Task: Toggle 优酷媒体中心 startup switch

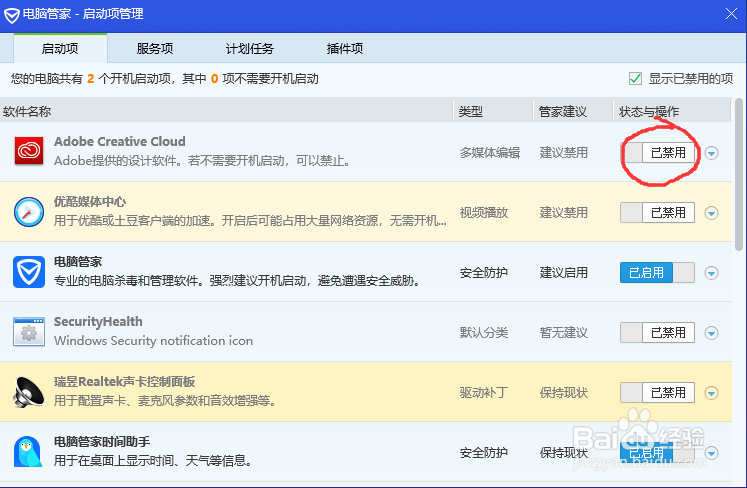Action: click(x=657, y=213)
